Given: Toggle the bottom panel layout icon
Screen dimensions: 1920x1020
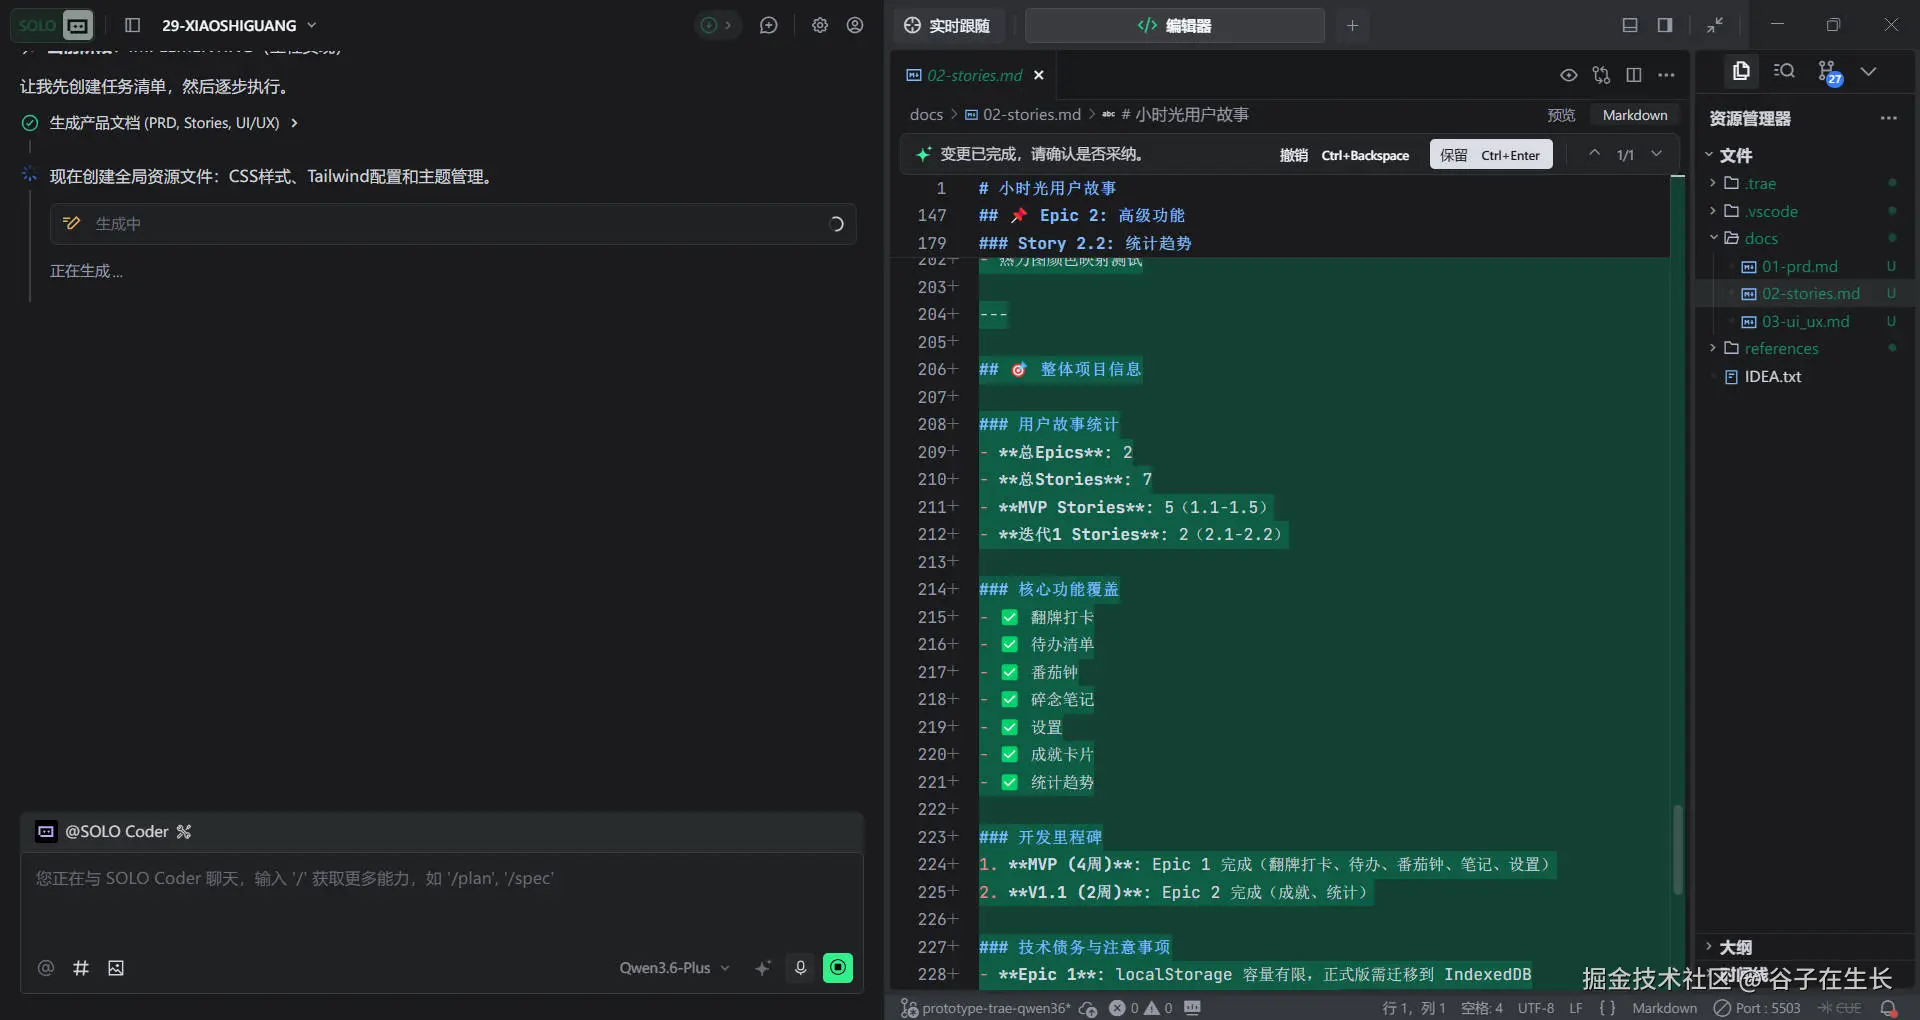Looking at the screenshot, I should tap(1630, 25).
